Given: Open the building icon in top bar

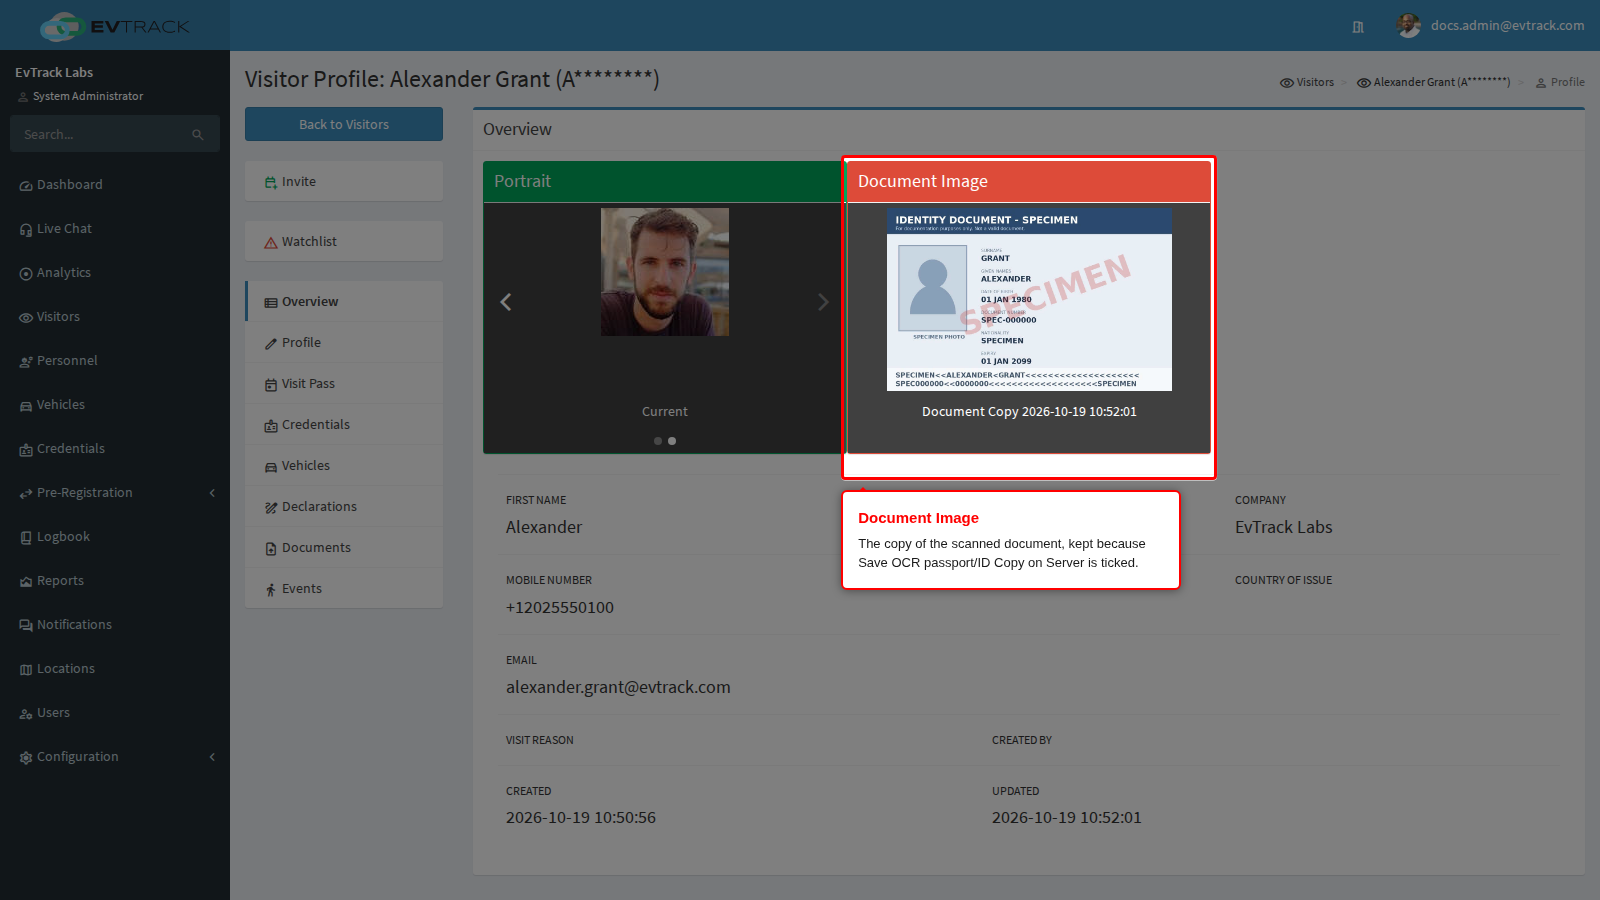Looking at the screenshot, I should (x=1358, y=27).
